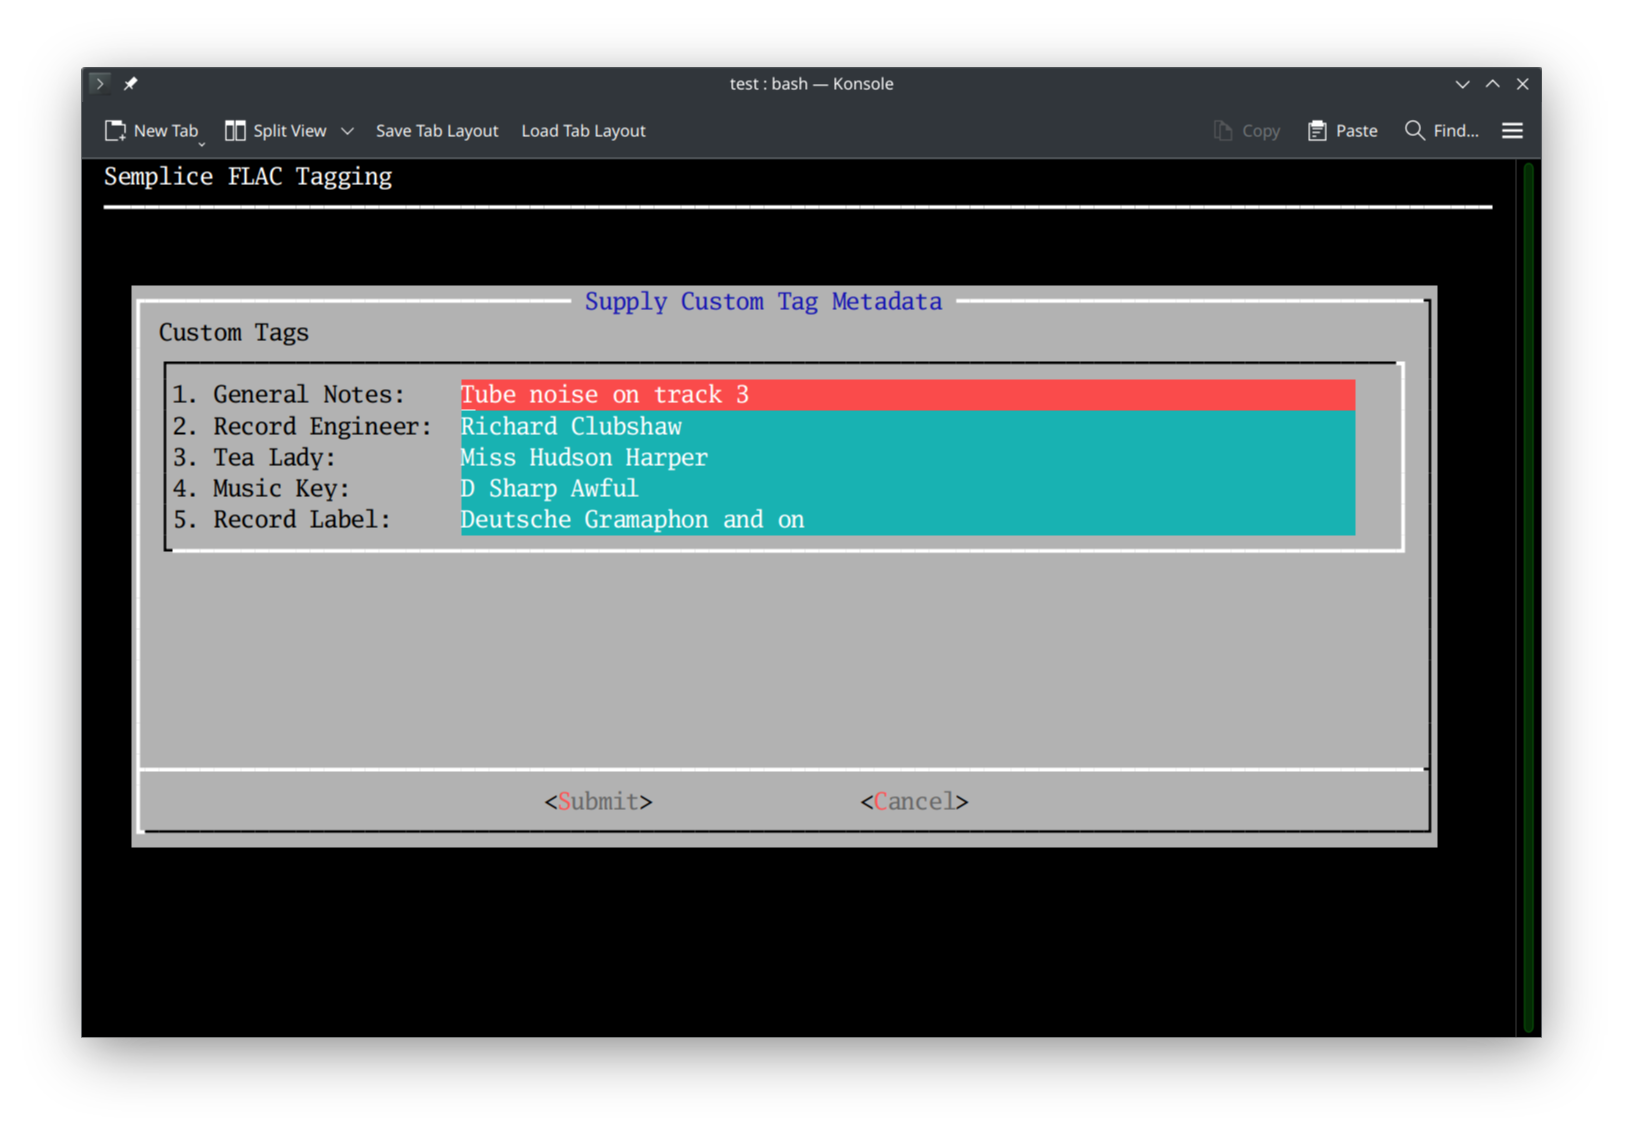
Task: Click the window shade chevron in title bar
Action: pos(1462,84)
